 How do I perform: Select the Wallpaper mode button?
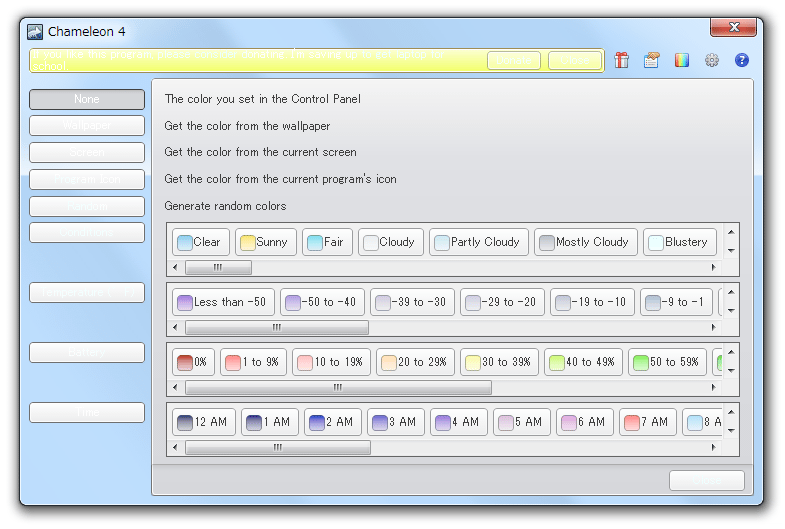click(x=87, y=126)
